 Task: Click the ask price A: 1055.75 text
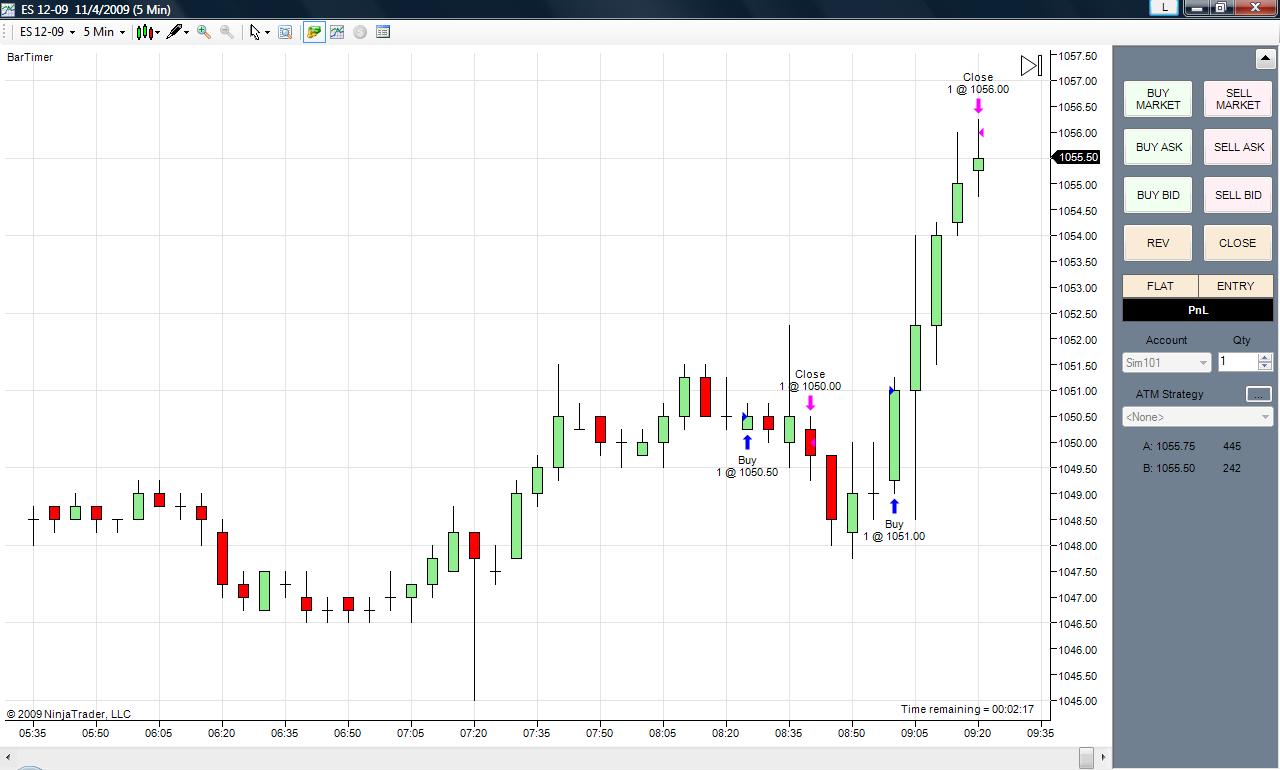click(1169, 447)
